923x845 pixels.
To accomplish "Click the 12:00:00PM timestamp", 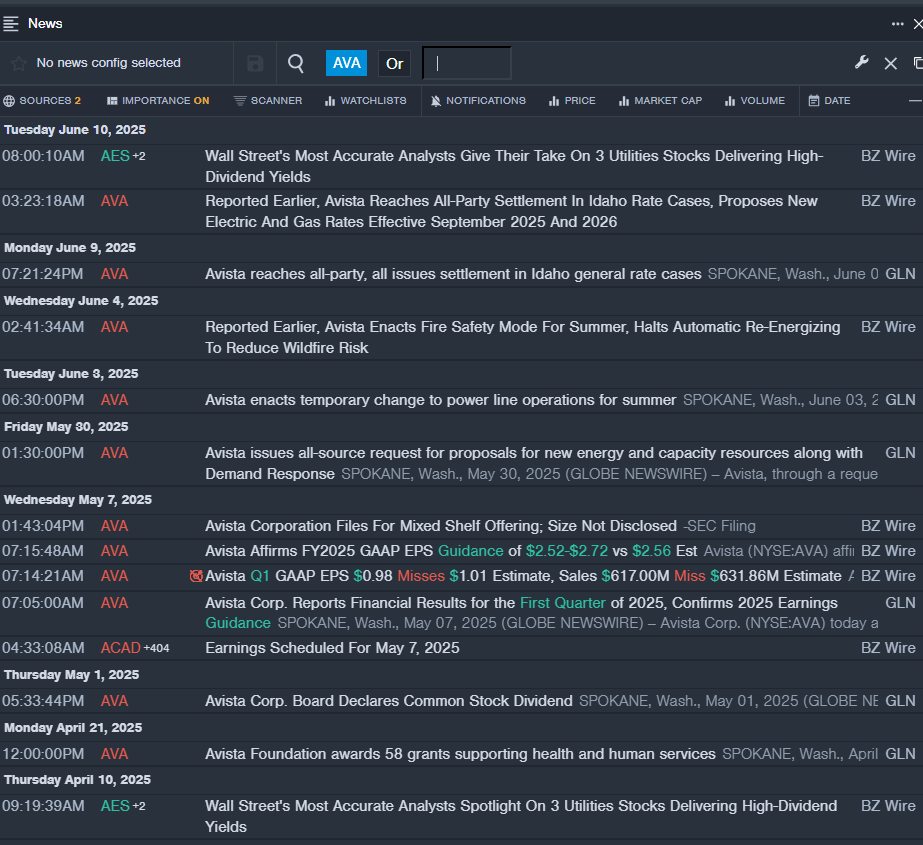I will [43, 754].
